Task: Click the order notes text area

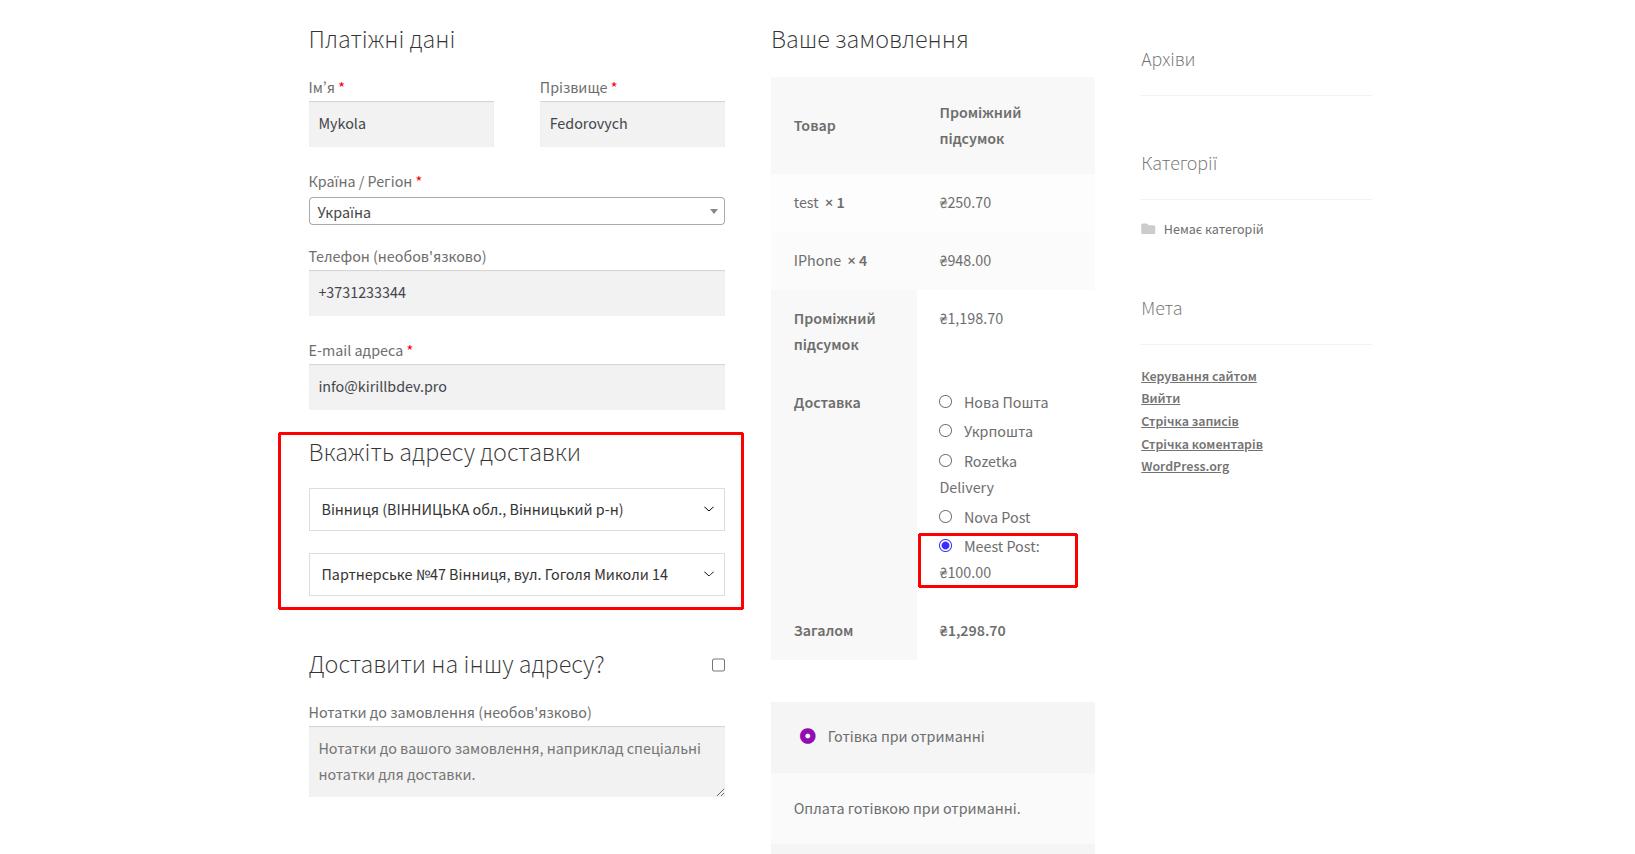Action: pos(516,762)
